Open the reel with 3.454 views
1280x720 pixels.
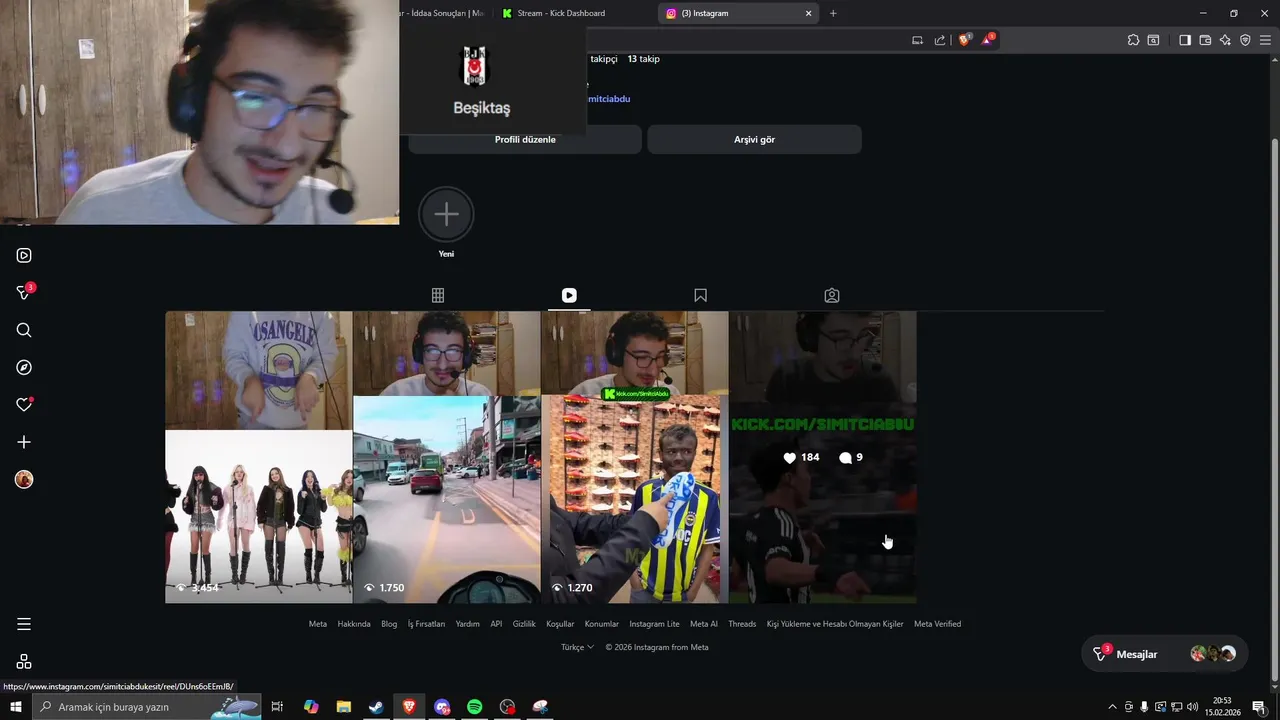coord(258,457)
